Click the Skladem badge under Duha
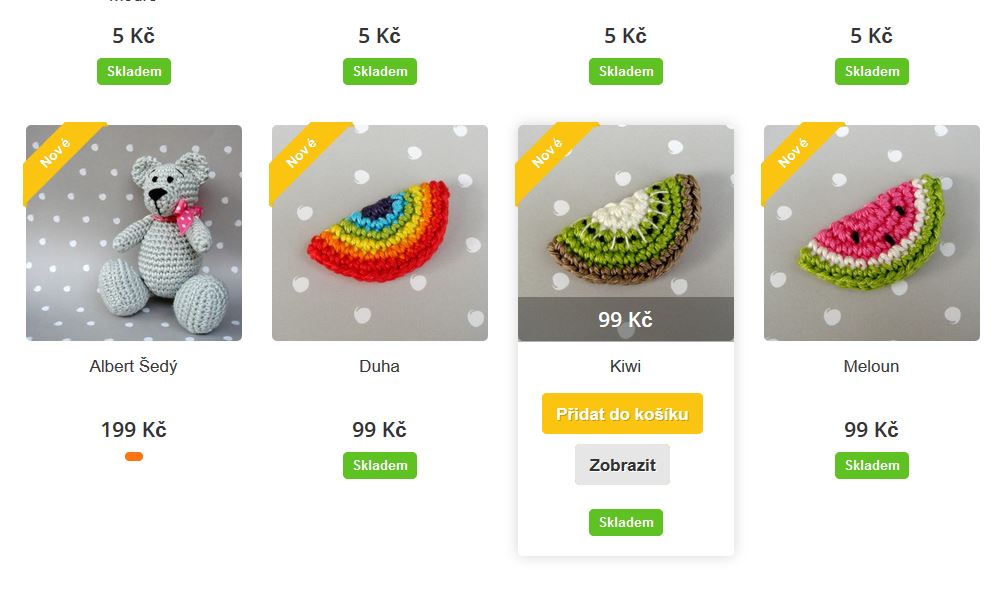1000x591 pixels. click(x=379, y=465)
